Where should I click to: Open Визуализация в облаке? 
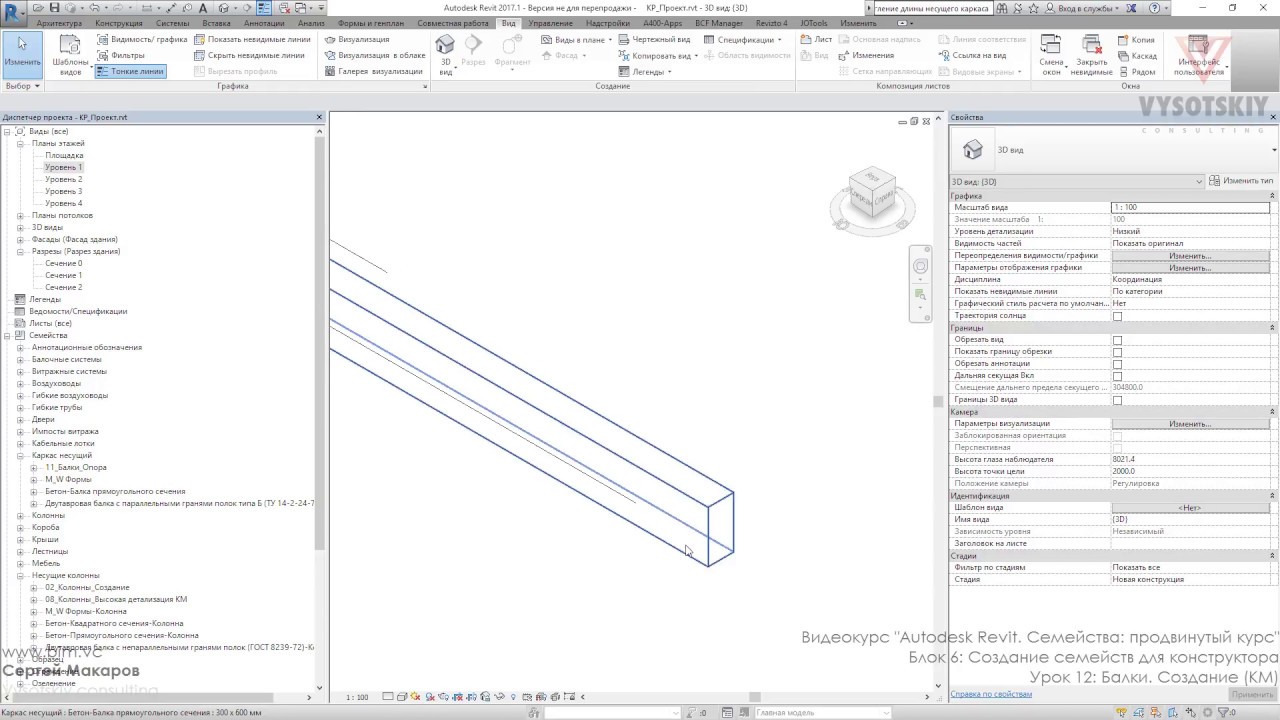pos(375,56)
